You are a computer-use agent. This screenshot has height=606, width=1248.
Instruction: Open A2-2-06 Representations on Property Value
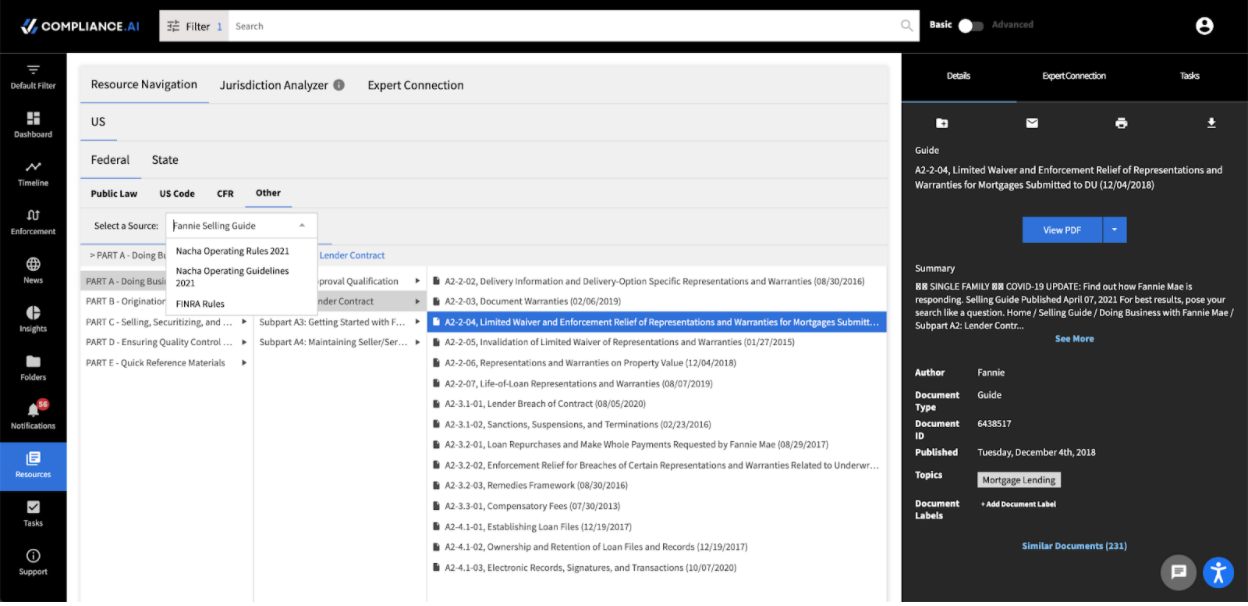656,363
